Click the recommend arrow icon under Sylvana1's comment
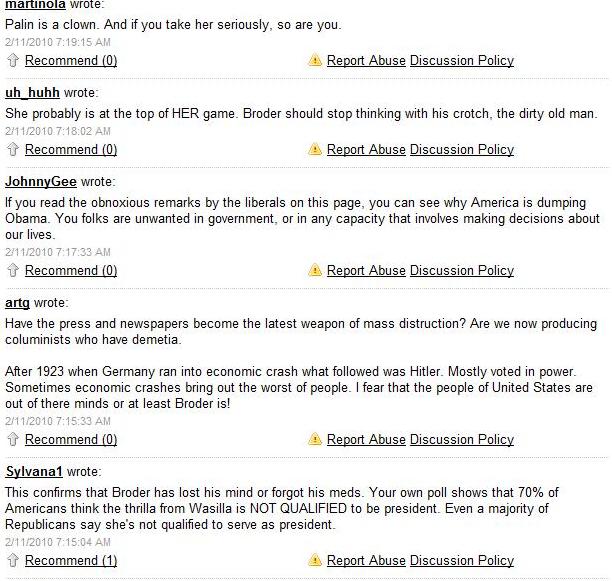The height and width of the screenshot is (581, 612). 13,560
